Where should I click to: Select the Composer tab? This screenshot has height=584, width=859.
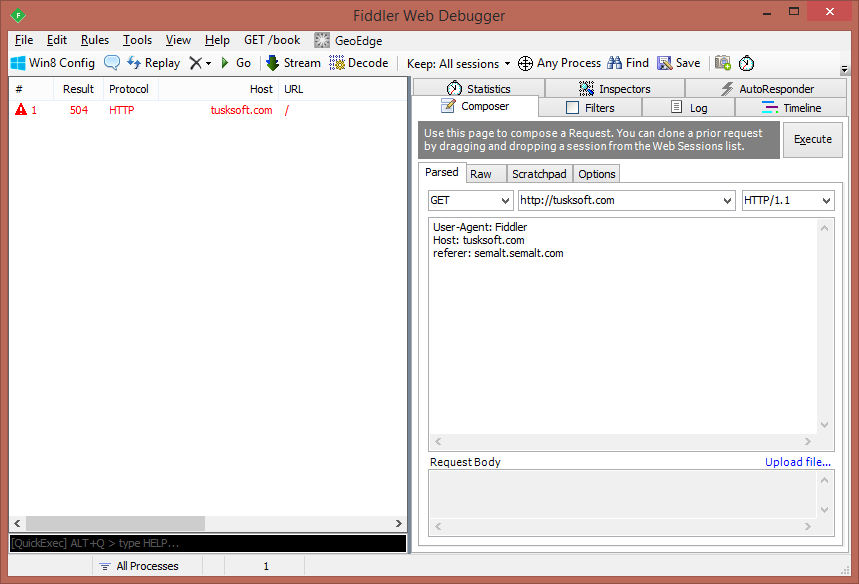tap(475, 106)
